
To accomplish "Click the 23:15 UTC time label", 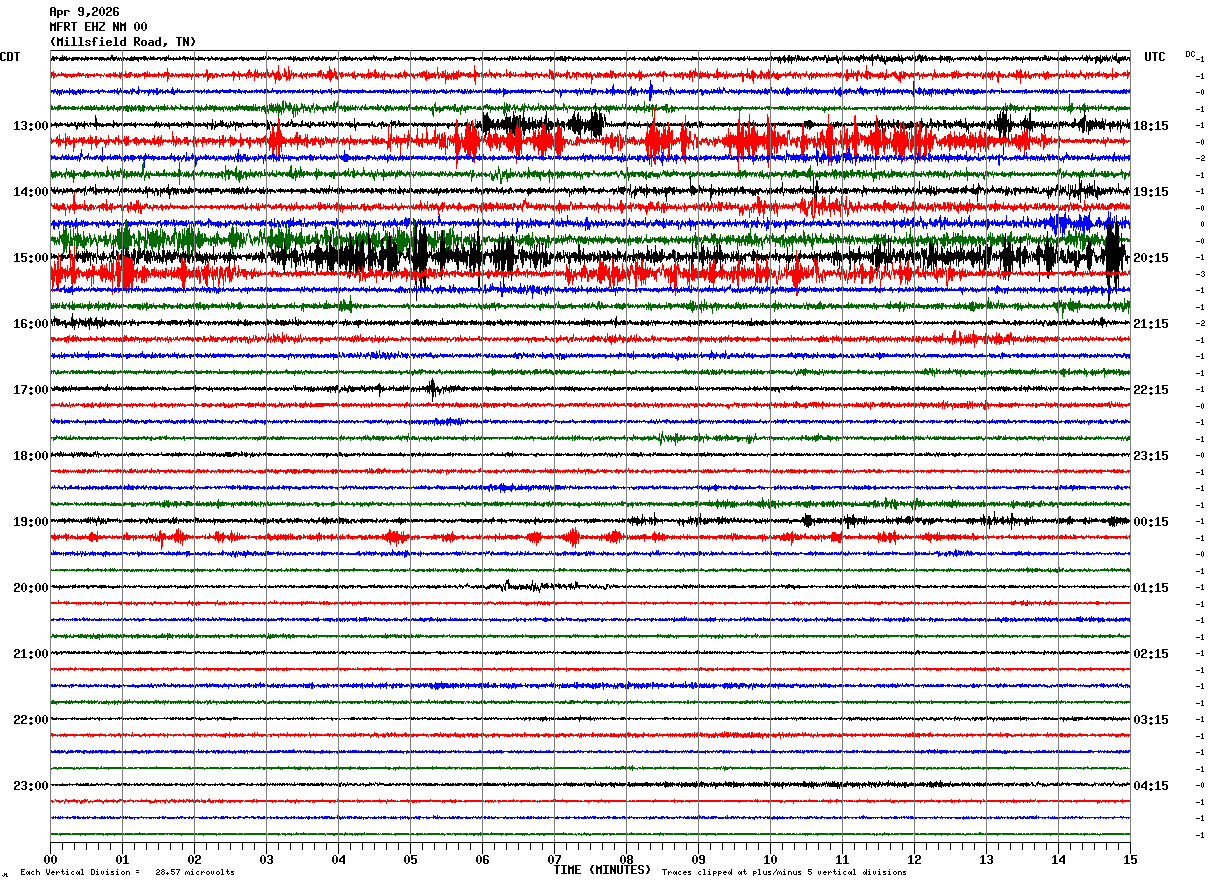I will pos(1151,456).
